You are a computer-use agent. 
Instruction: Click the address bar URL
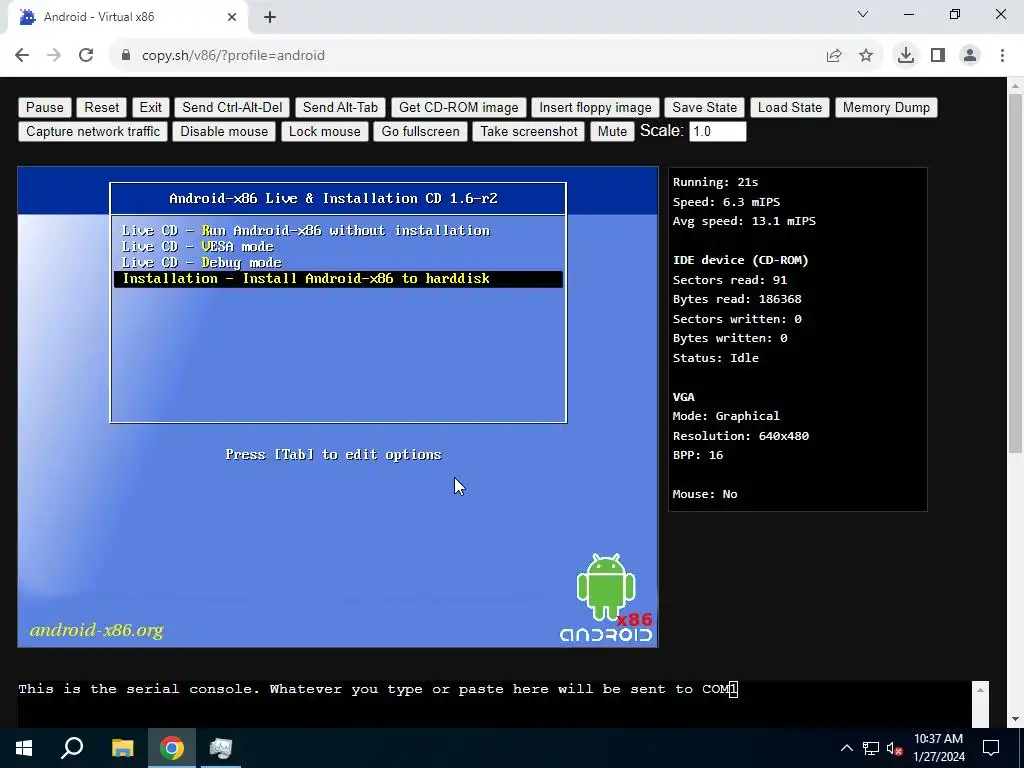pyautogui.click(x=233, y=56)
